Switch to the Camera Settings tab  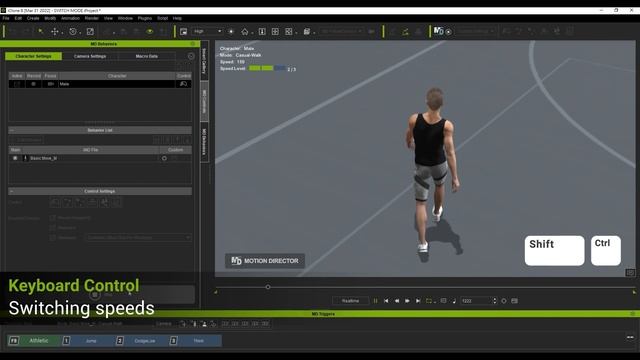90,56
